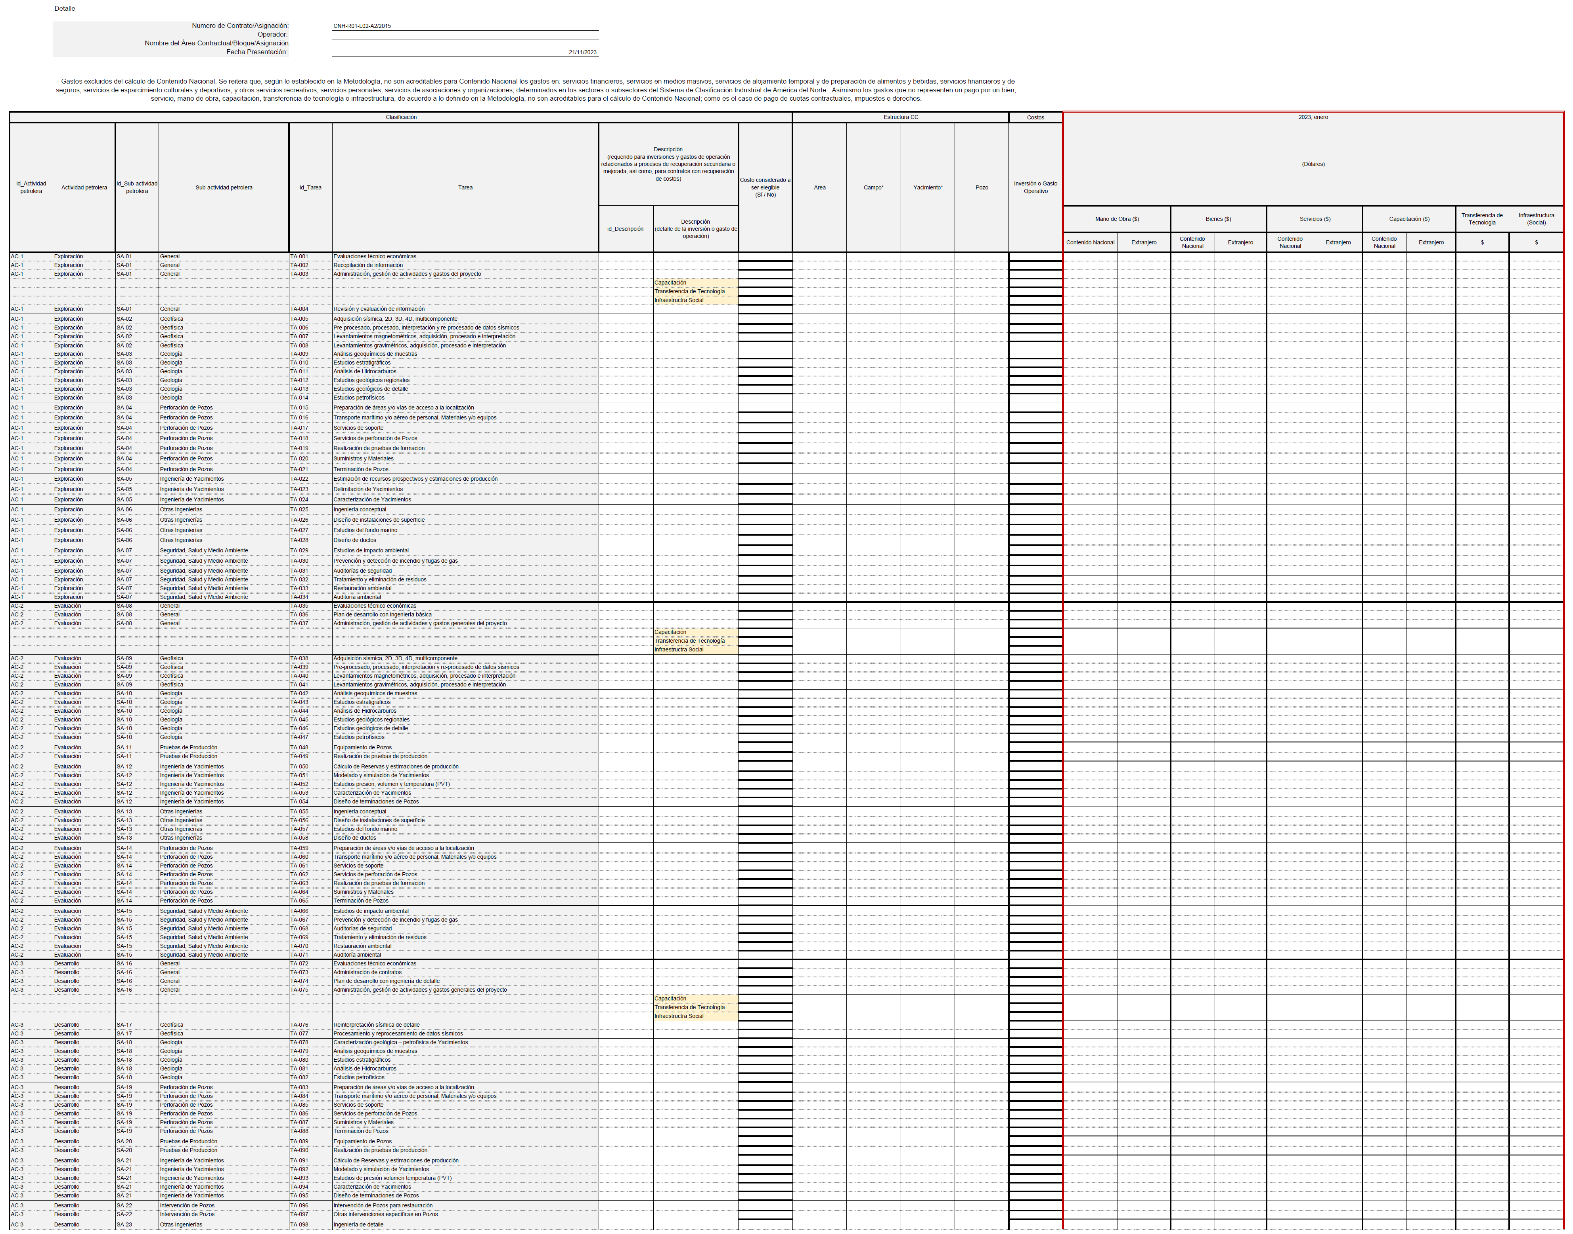1573x1234 pixels.
Task: Select the Pozo column header
Action: click(x=981, y=187)
